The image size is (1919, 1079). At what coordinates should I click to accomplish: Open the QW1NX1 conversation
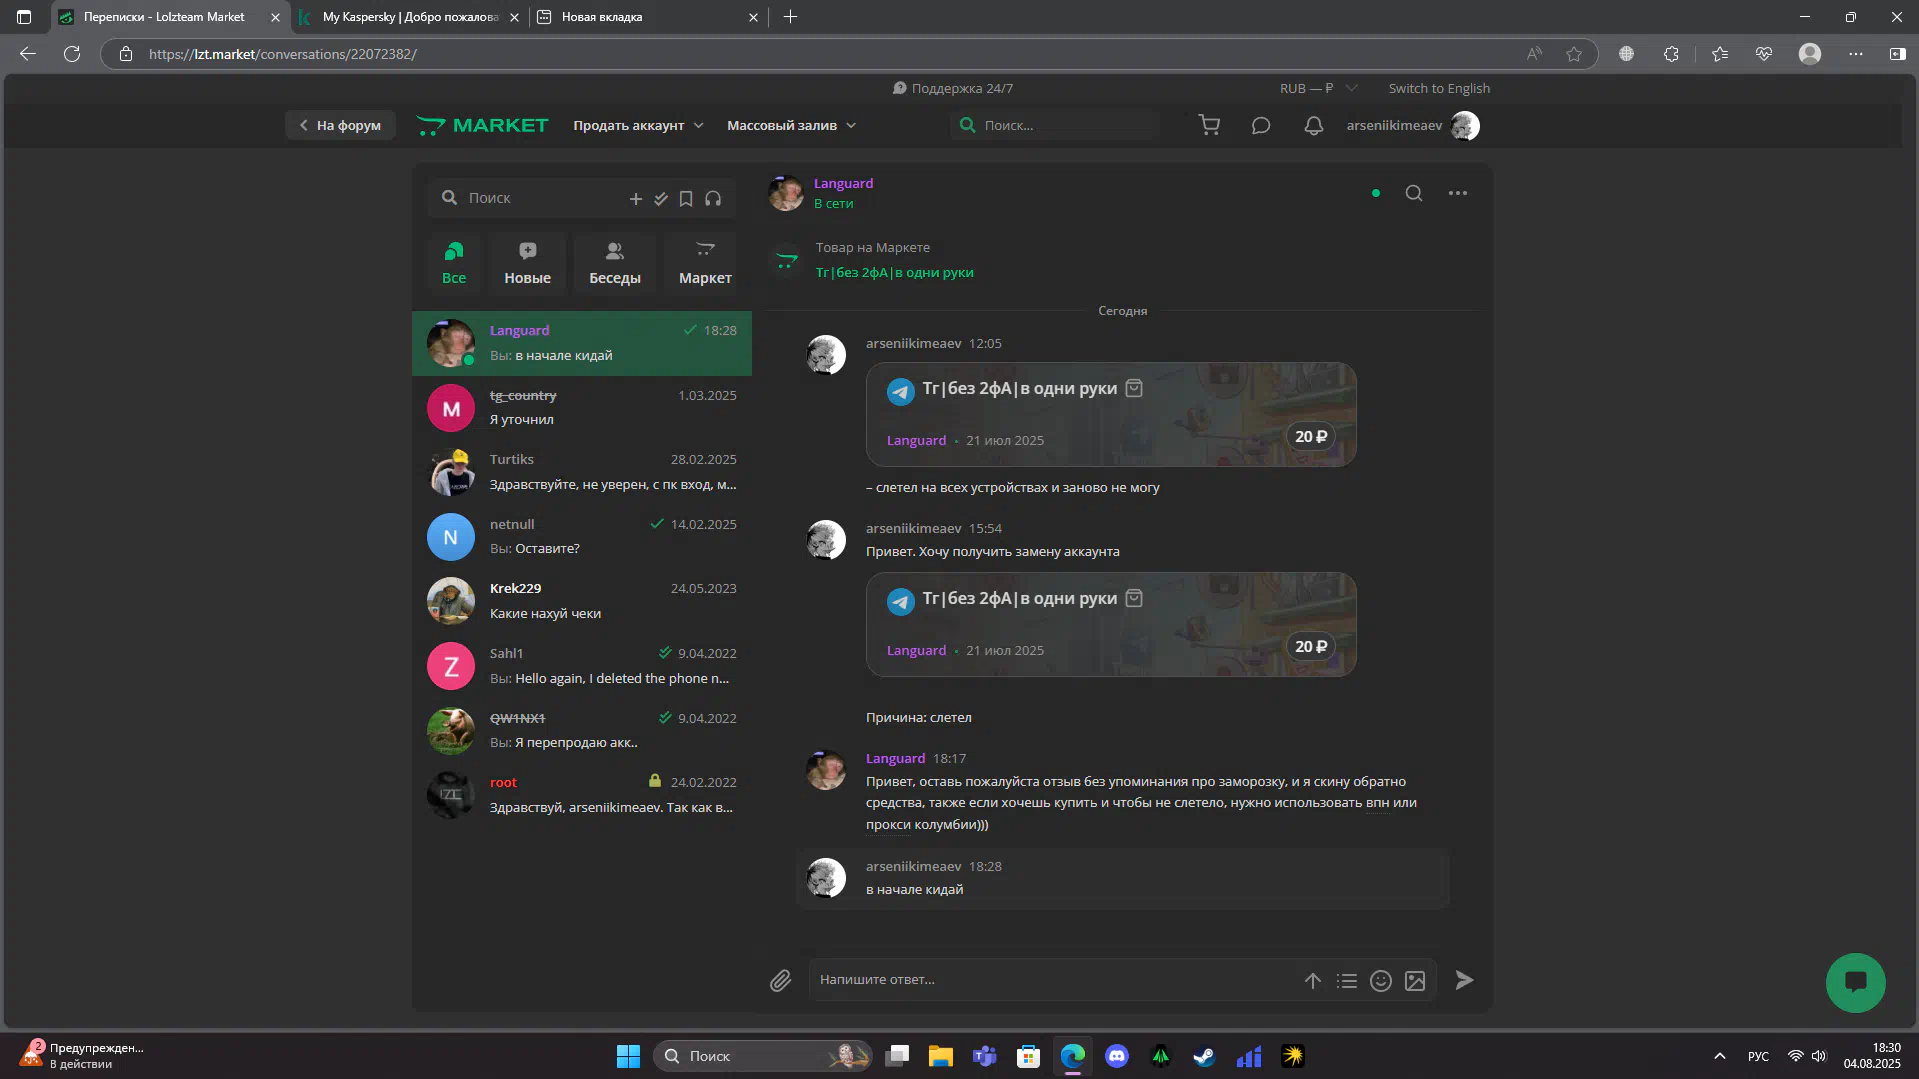(x=582, y=731)
